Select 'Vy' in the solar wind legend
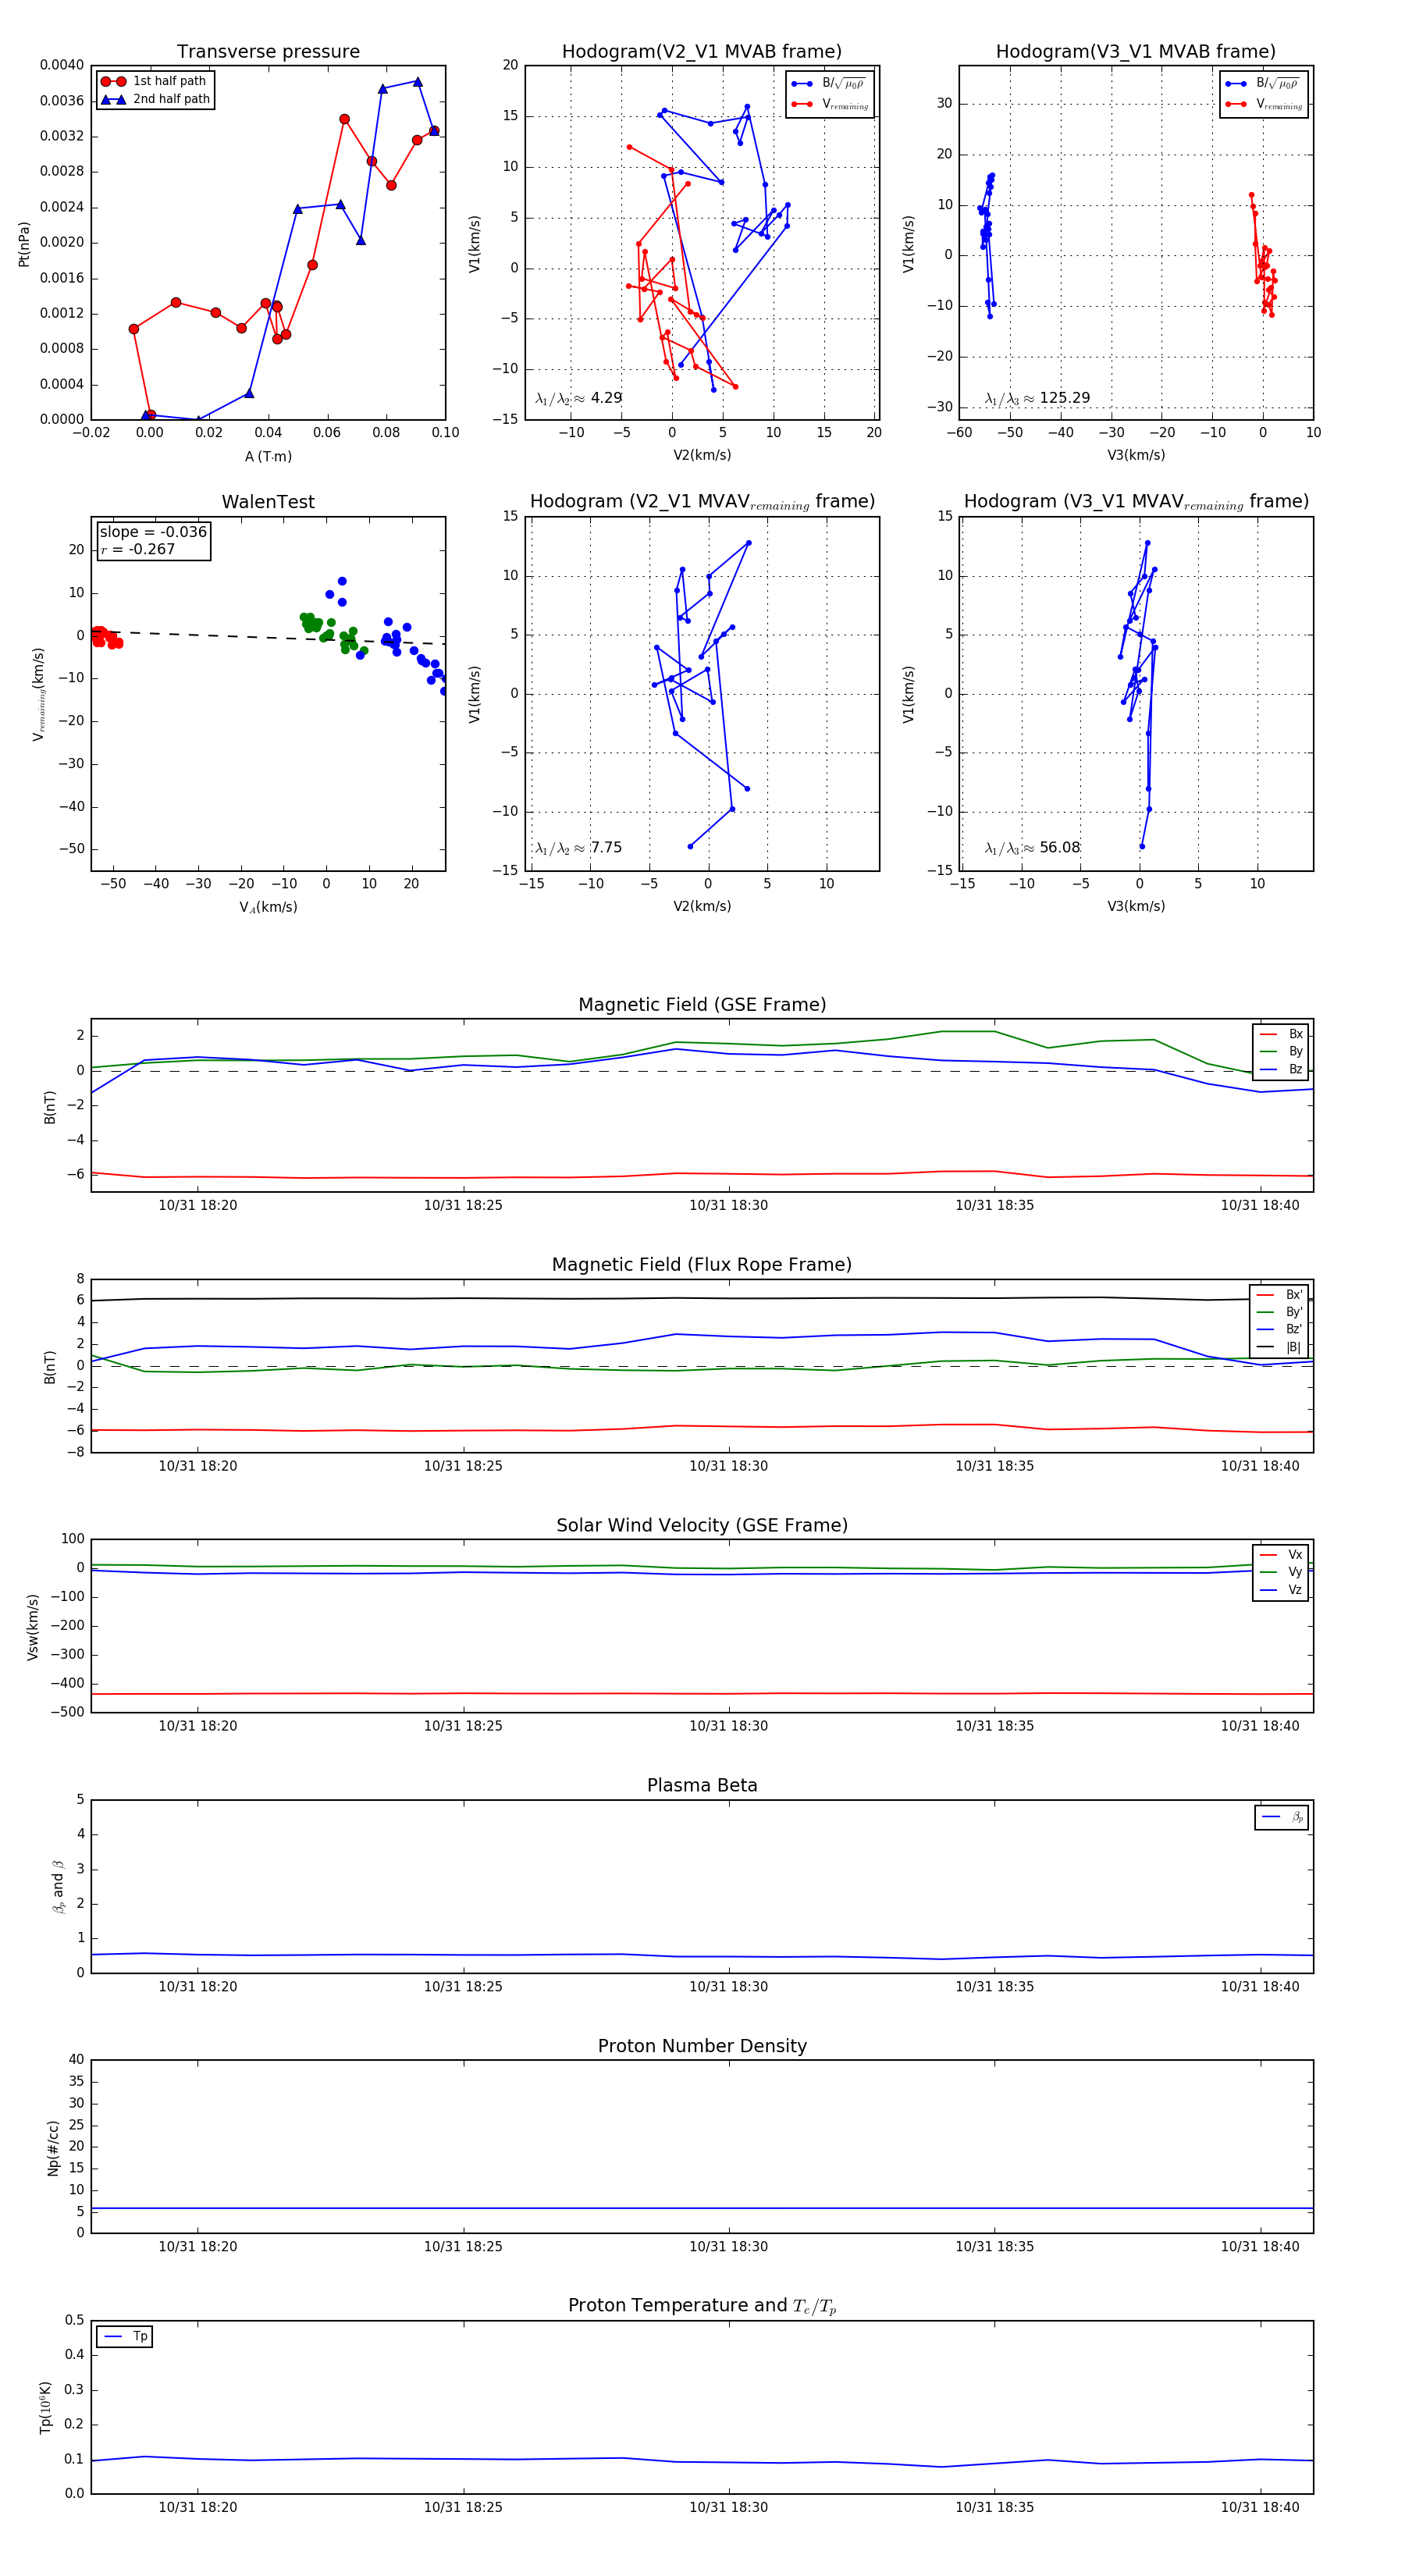The image size is (1405, 2576). click(1281, 1572)
